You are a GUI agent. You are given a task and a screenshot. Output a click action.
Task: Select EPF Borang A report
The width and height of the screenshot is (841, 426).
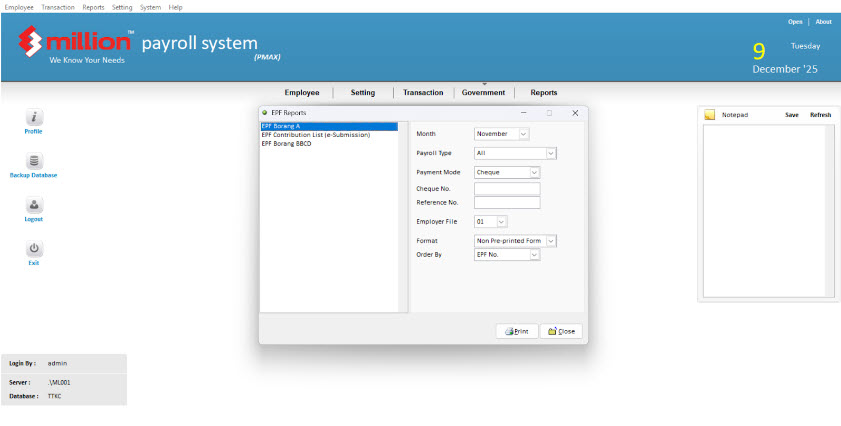pos(329,127)
